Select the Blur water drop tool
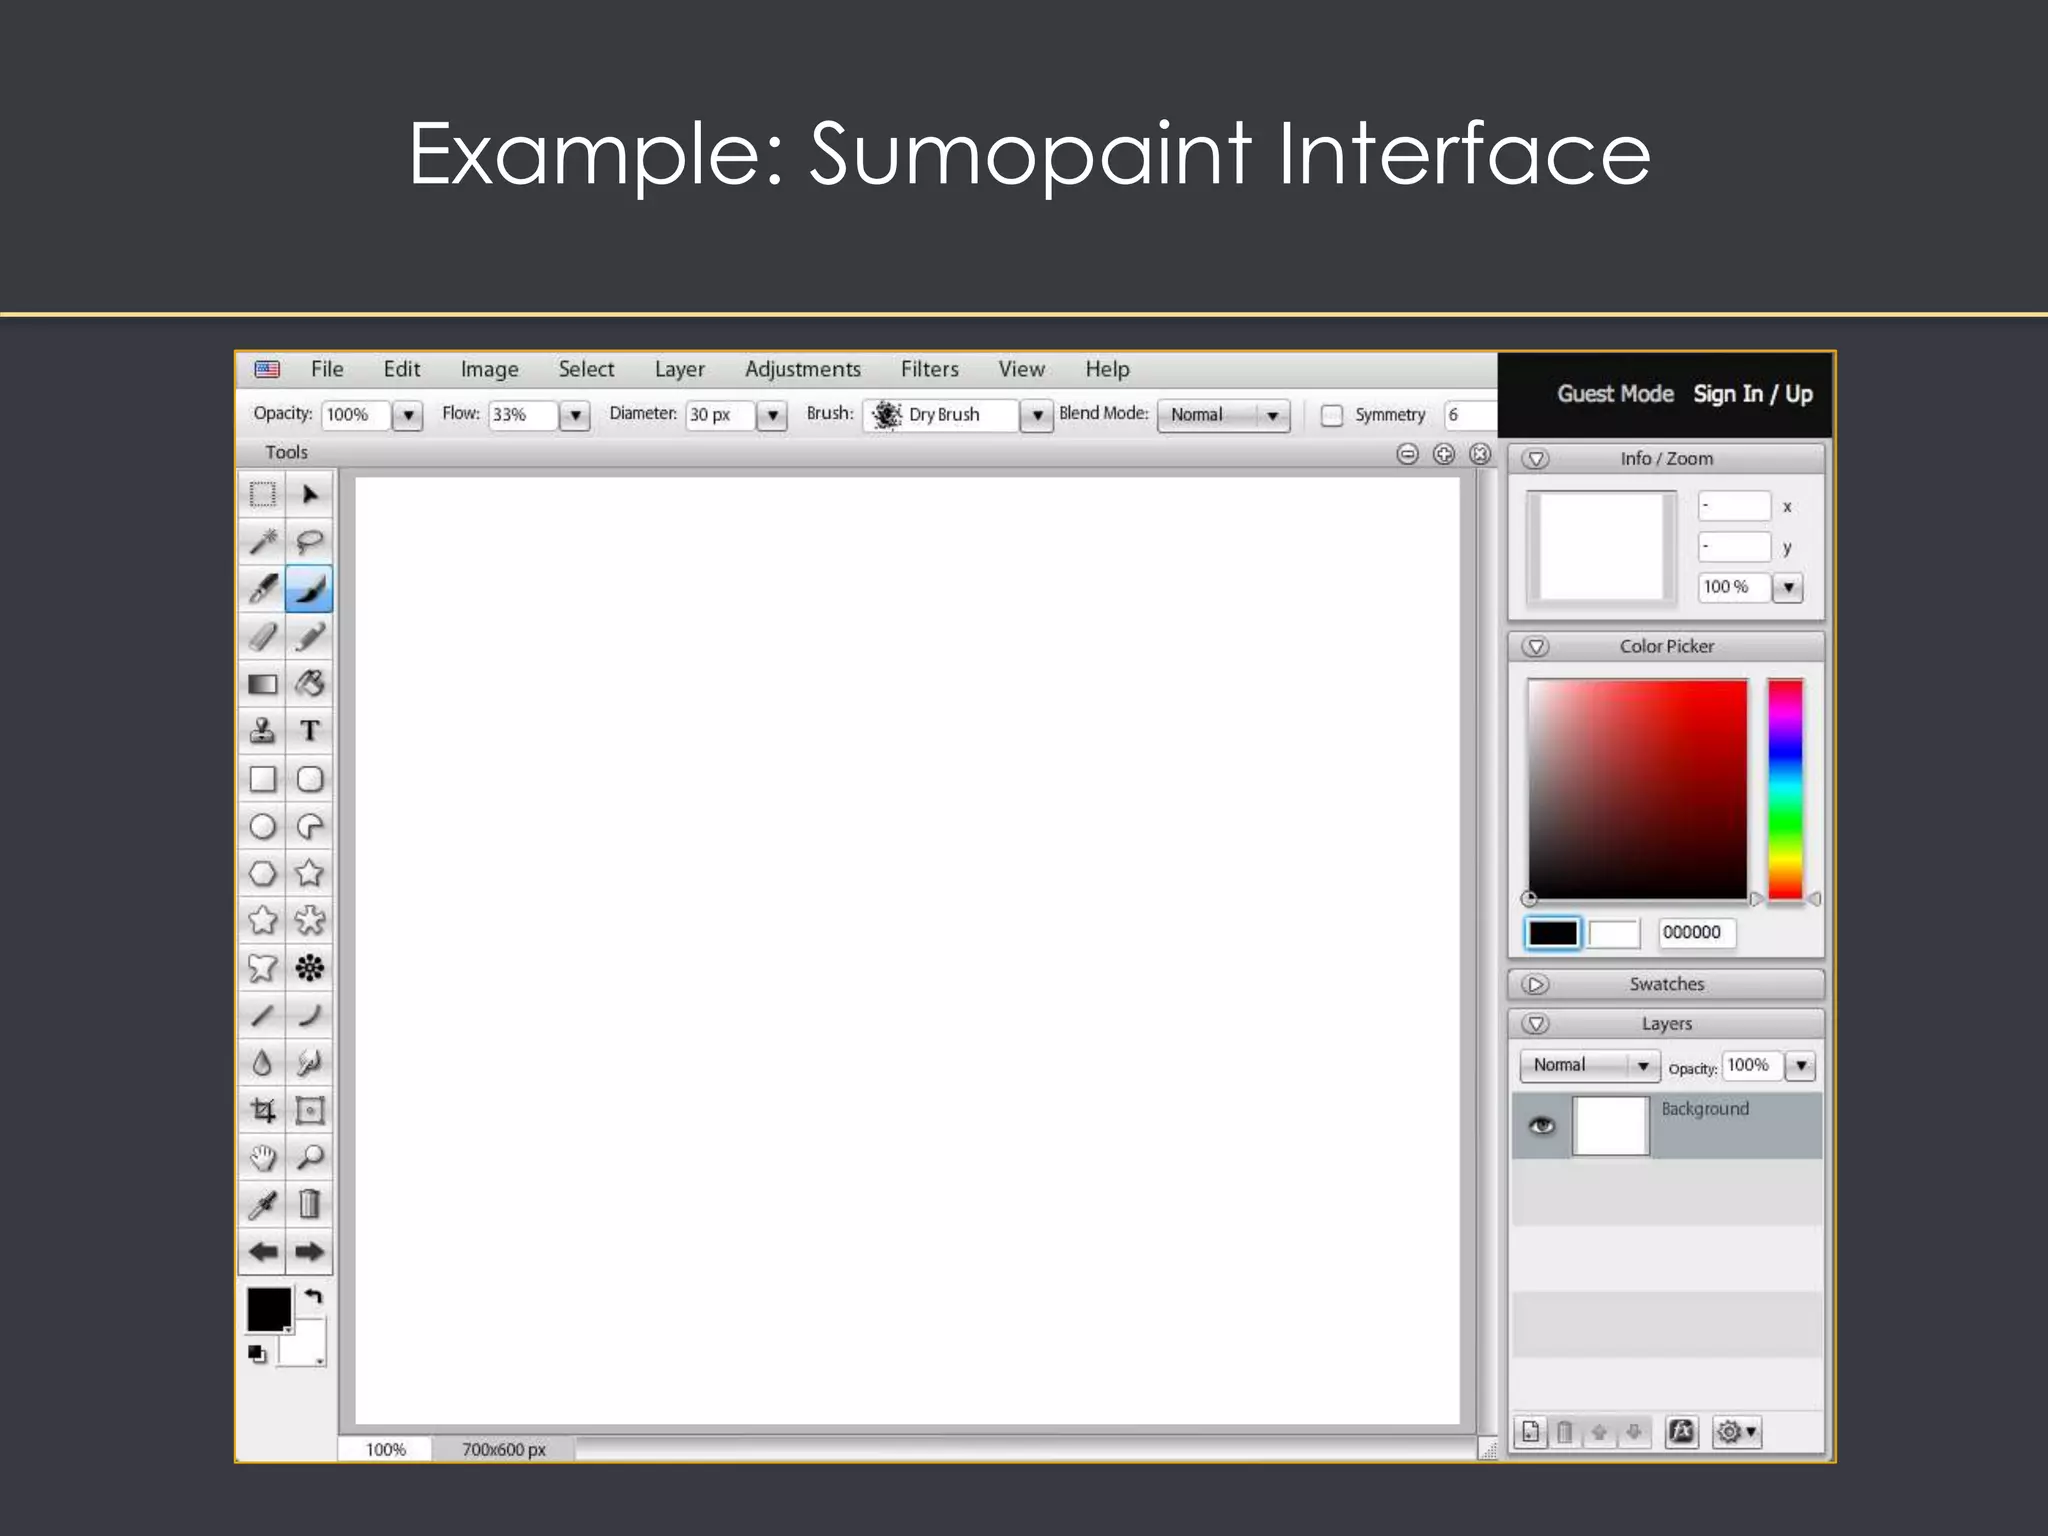This screenshot has height=1536, width=2048. pyautogui.click(x=262, y=1063)
